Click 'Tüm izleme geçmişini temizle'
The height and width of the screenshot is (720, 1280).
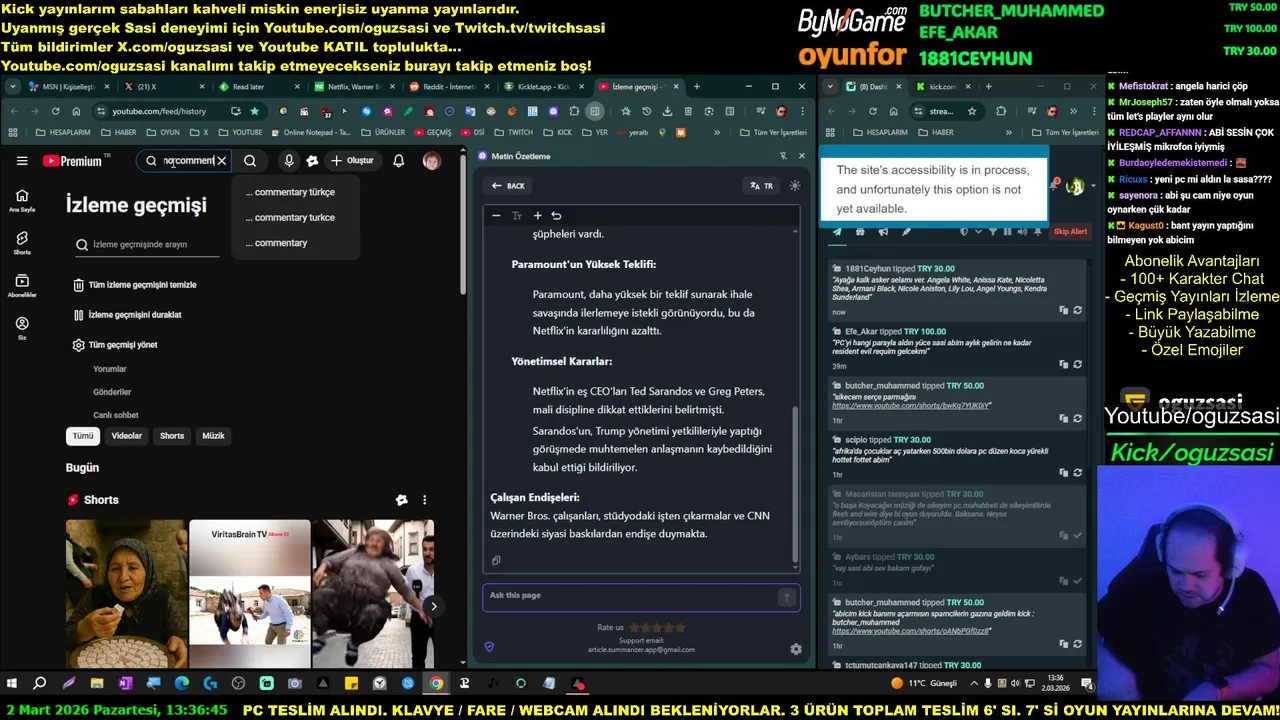pyautogui.click(x=135, y=285)
